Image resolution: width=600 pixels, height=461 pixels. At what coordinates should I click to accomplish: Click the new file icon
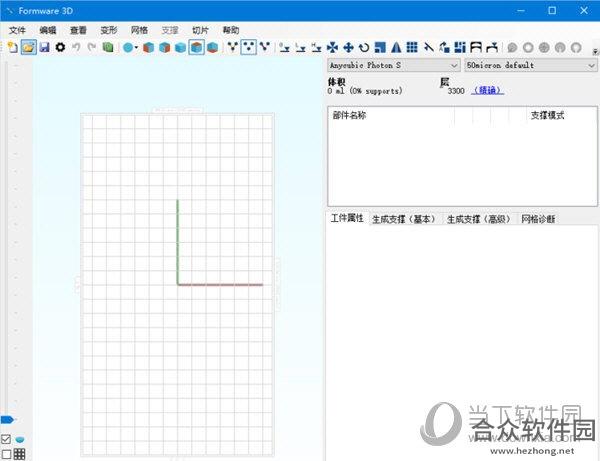click(x=13, y=47)
